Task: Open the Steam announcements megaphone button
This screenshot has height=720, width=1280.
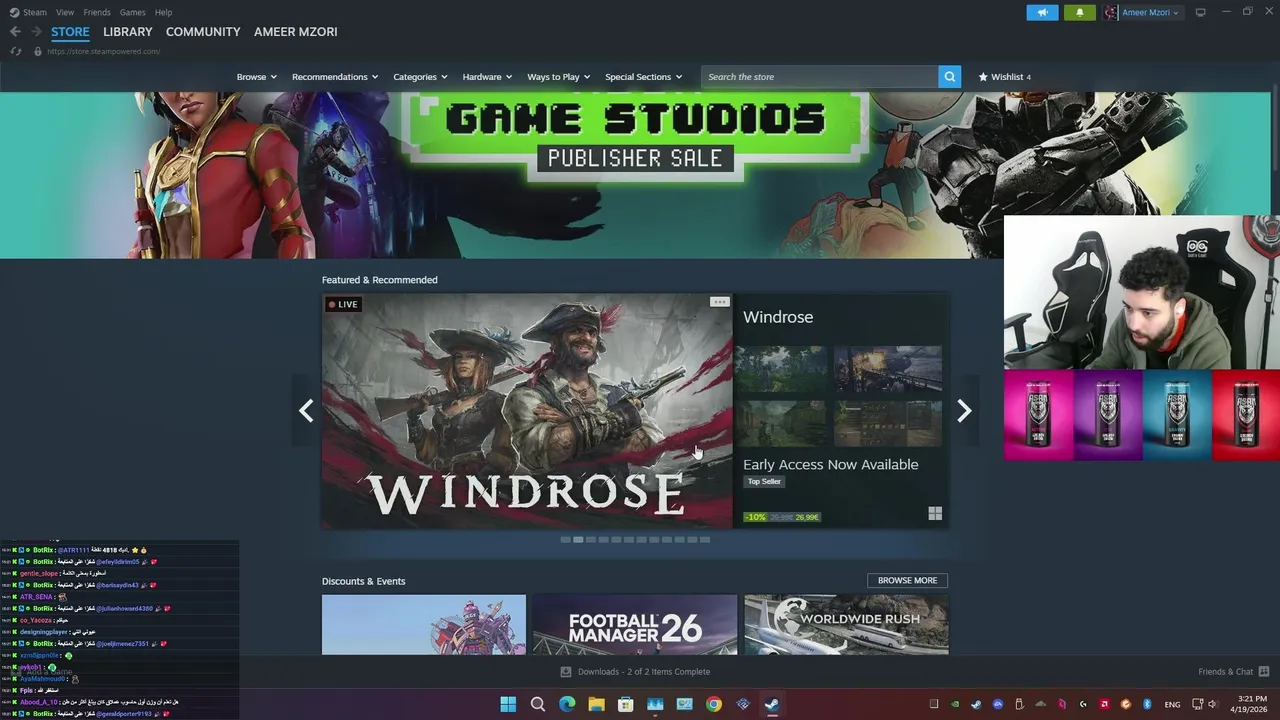Action: pyautogui.click(x=1042, y=12)
